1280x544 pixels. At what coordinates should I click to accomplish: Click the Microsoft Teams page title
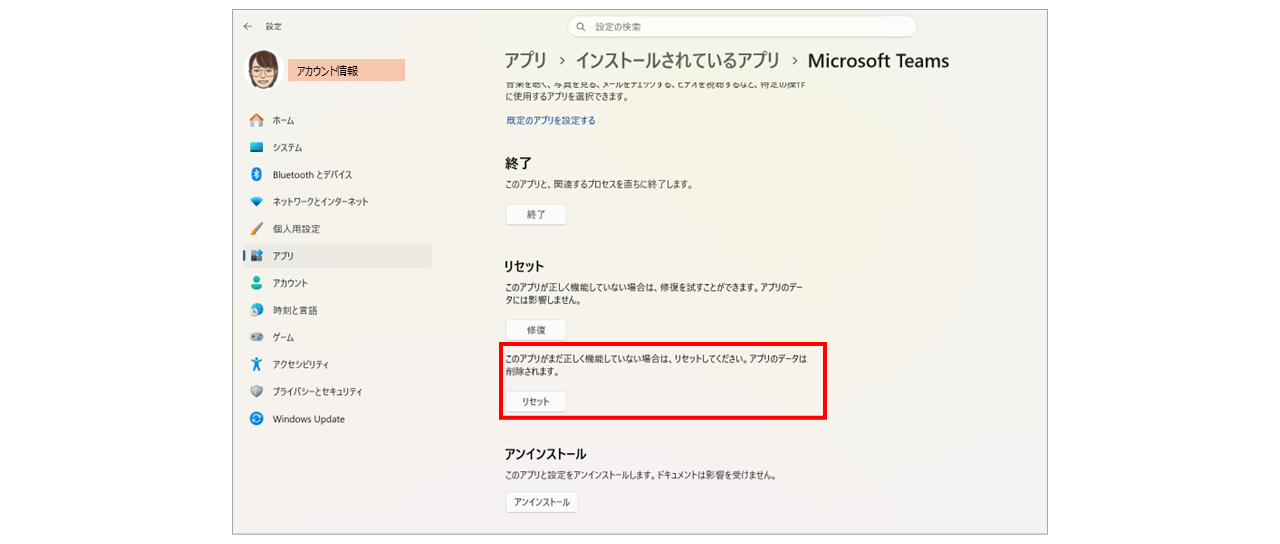[878, 61]
